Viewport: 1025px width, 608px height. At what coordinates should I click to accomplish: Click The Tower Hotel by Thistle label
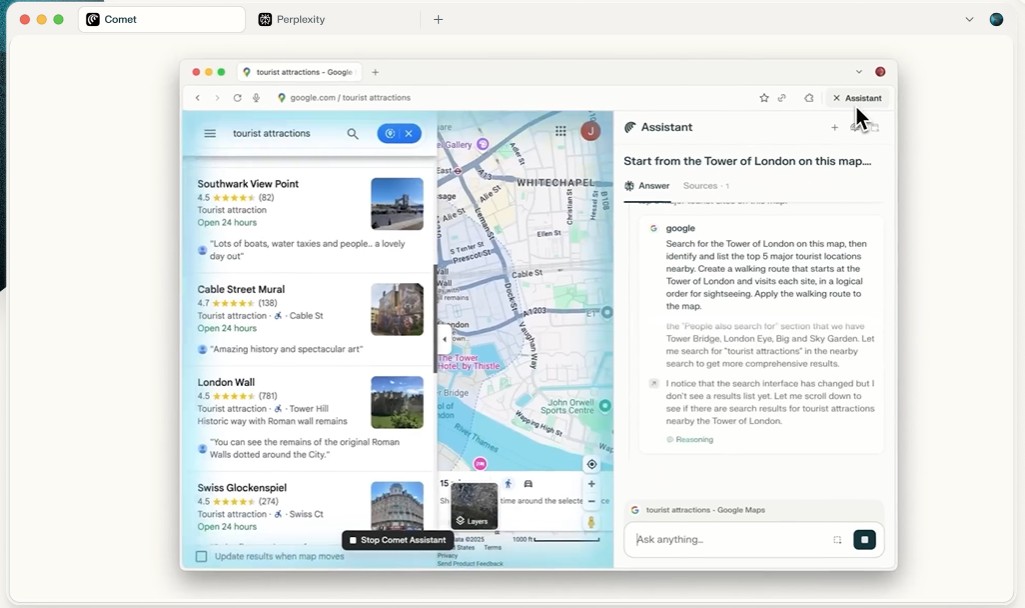469,362
